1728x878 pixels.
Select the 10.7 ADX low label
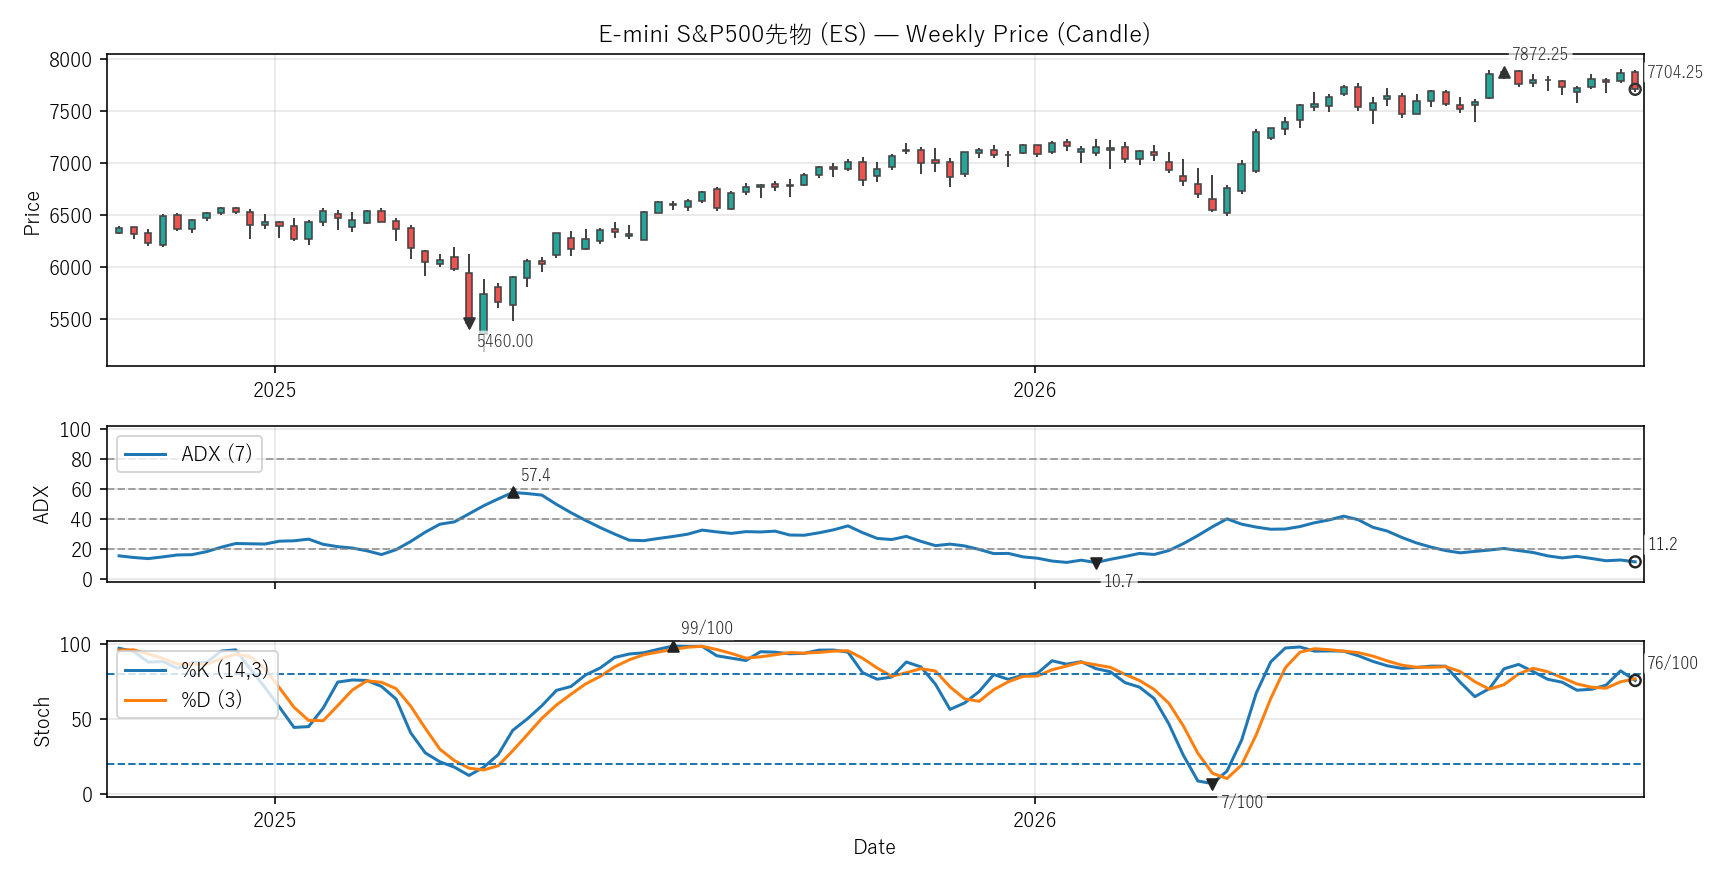[x=1118, y=581]
